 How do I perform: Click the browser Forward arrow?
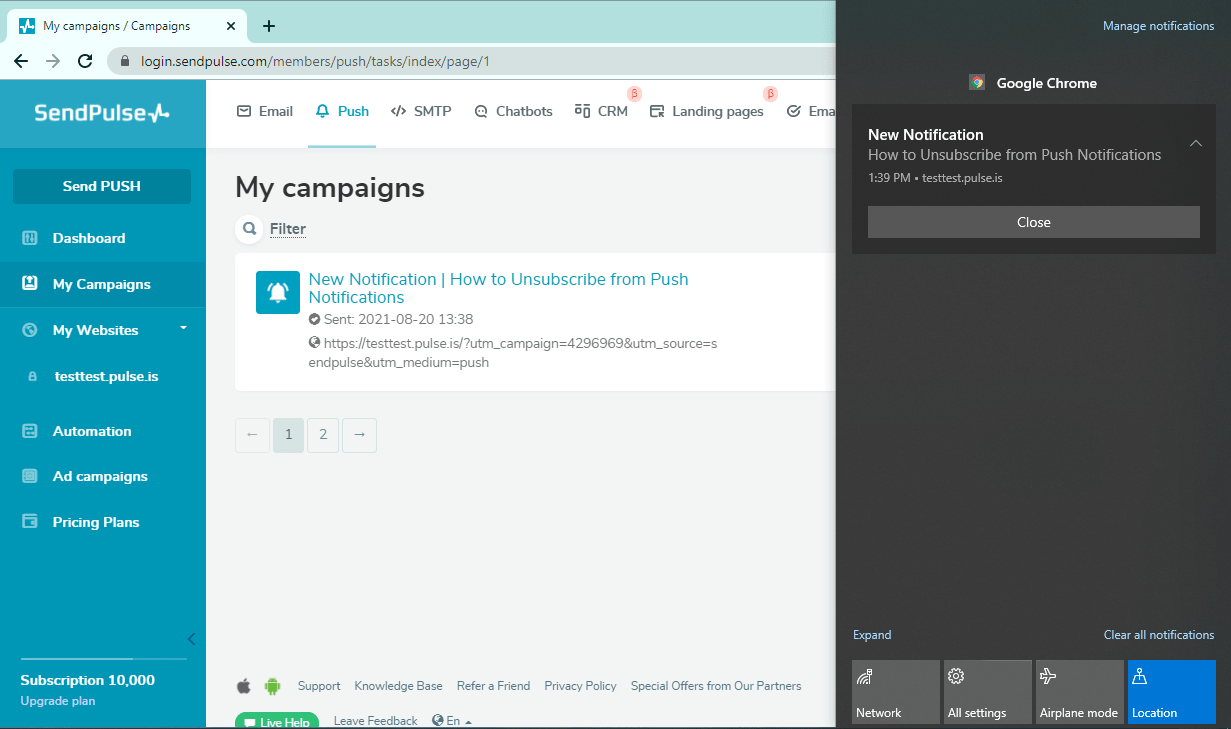pyautogui.click(x=53, y=61)
